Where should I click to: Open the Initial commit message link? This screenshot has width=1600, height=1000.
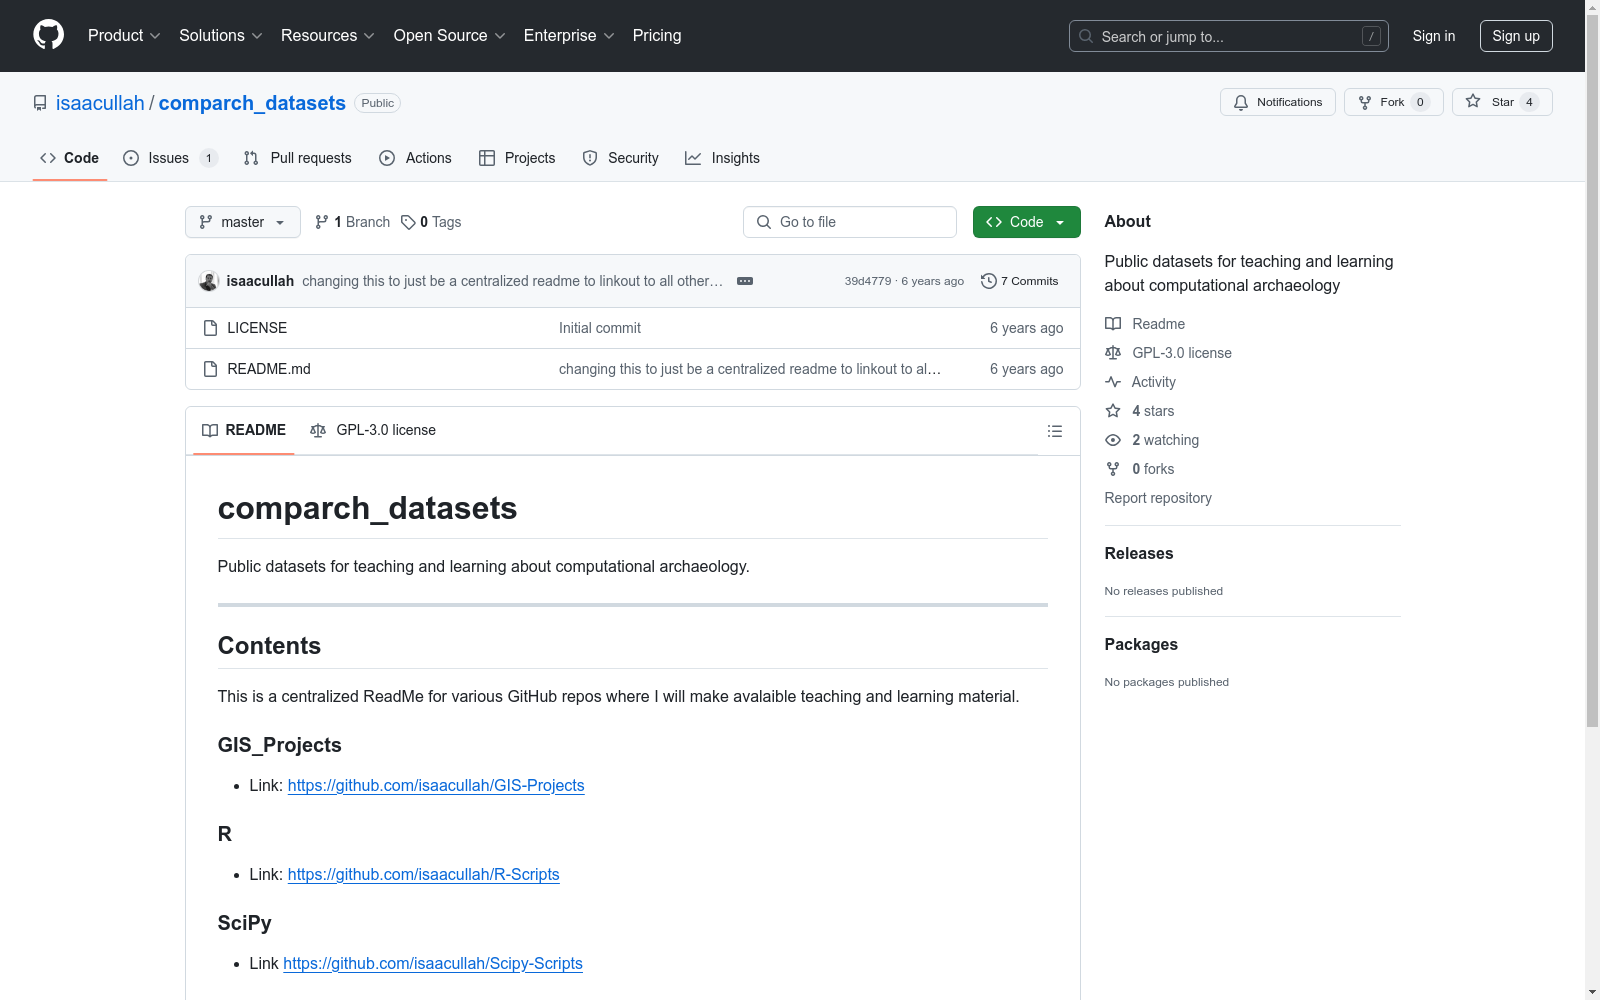[x=600, y=328]
